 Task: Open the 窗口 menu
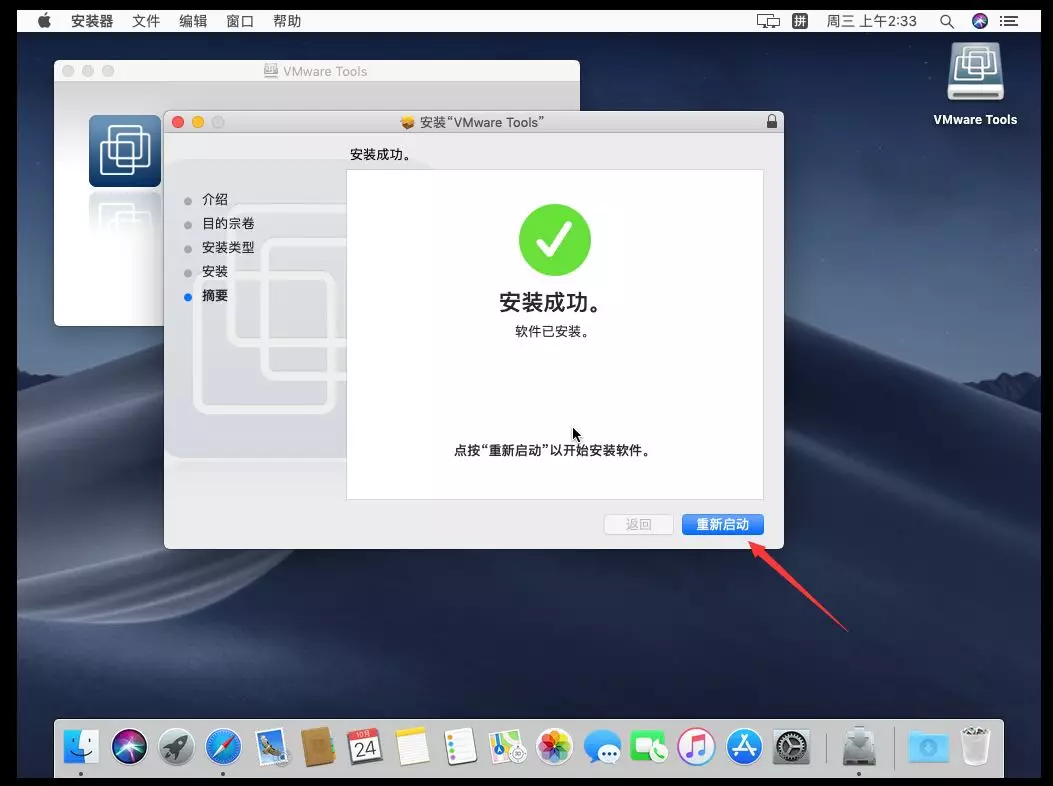(x=240, y=21)
